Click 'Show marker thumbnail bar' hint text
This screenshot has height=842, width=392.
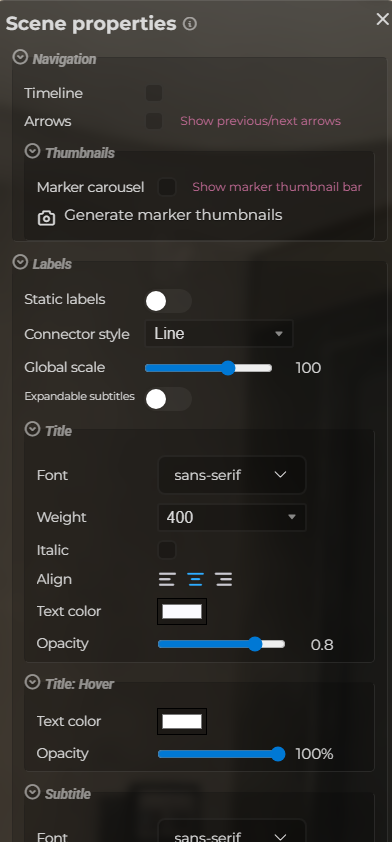tap(277, 187)
